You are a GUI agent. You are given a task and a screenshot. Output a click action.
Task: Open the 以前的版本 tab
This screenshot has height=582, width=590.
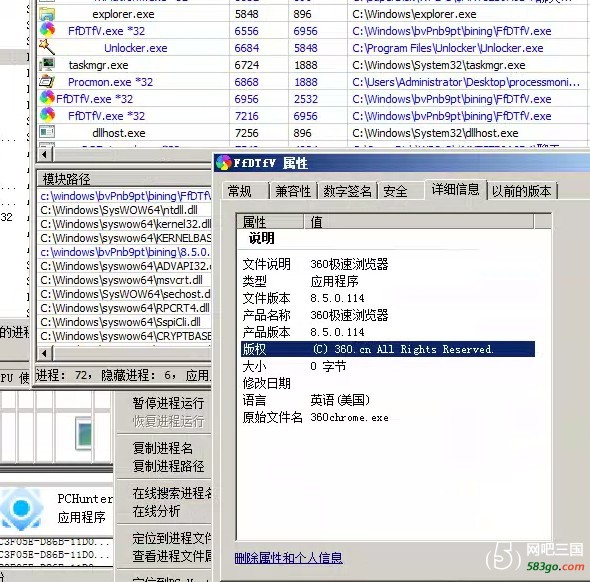pos(521,191)
